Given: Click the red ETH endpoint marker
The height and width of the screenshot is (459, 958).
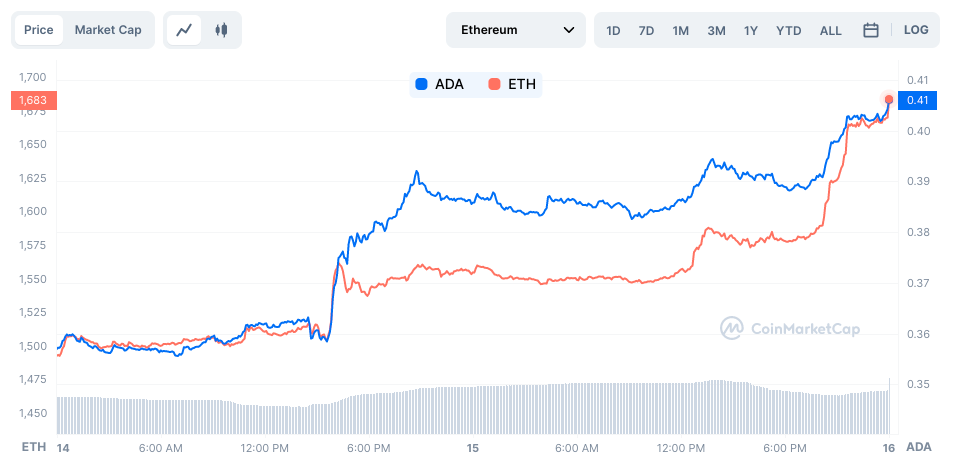Looking at the screenshot, I should point(888,99).
